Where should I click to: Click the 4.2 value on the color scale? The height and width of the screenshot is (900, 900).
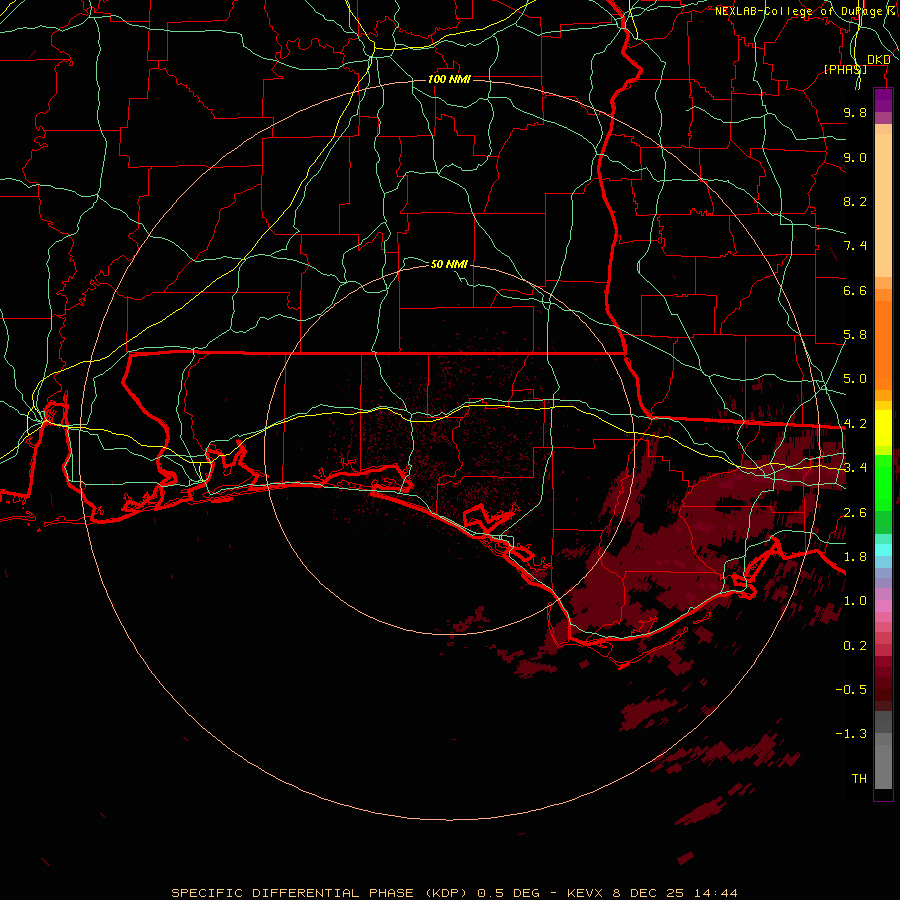855,424
